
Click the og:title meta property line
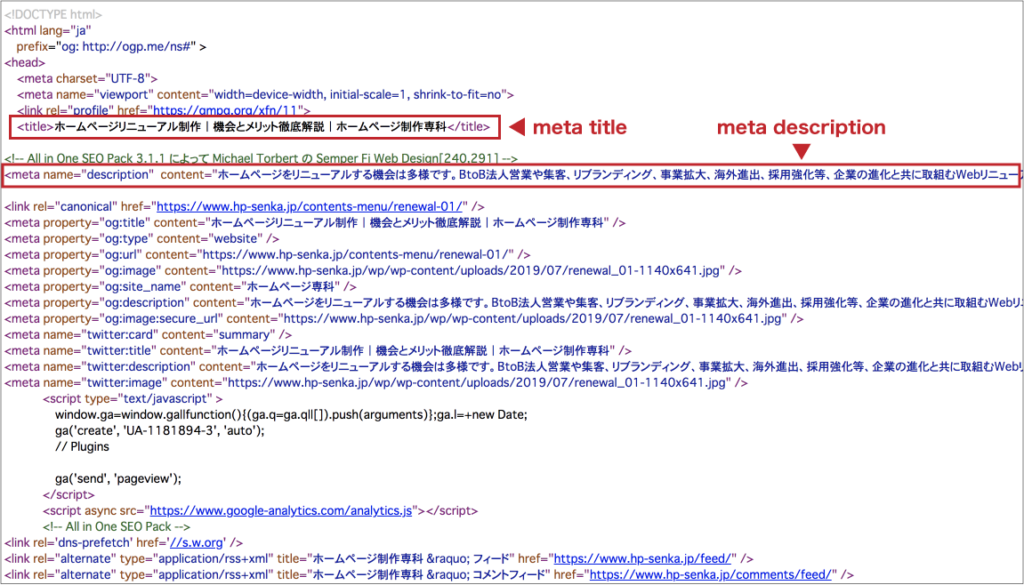click(x=315, y=223)
